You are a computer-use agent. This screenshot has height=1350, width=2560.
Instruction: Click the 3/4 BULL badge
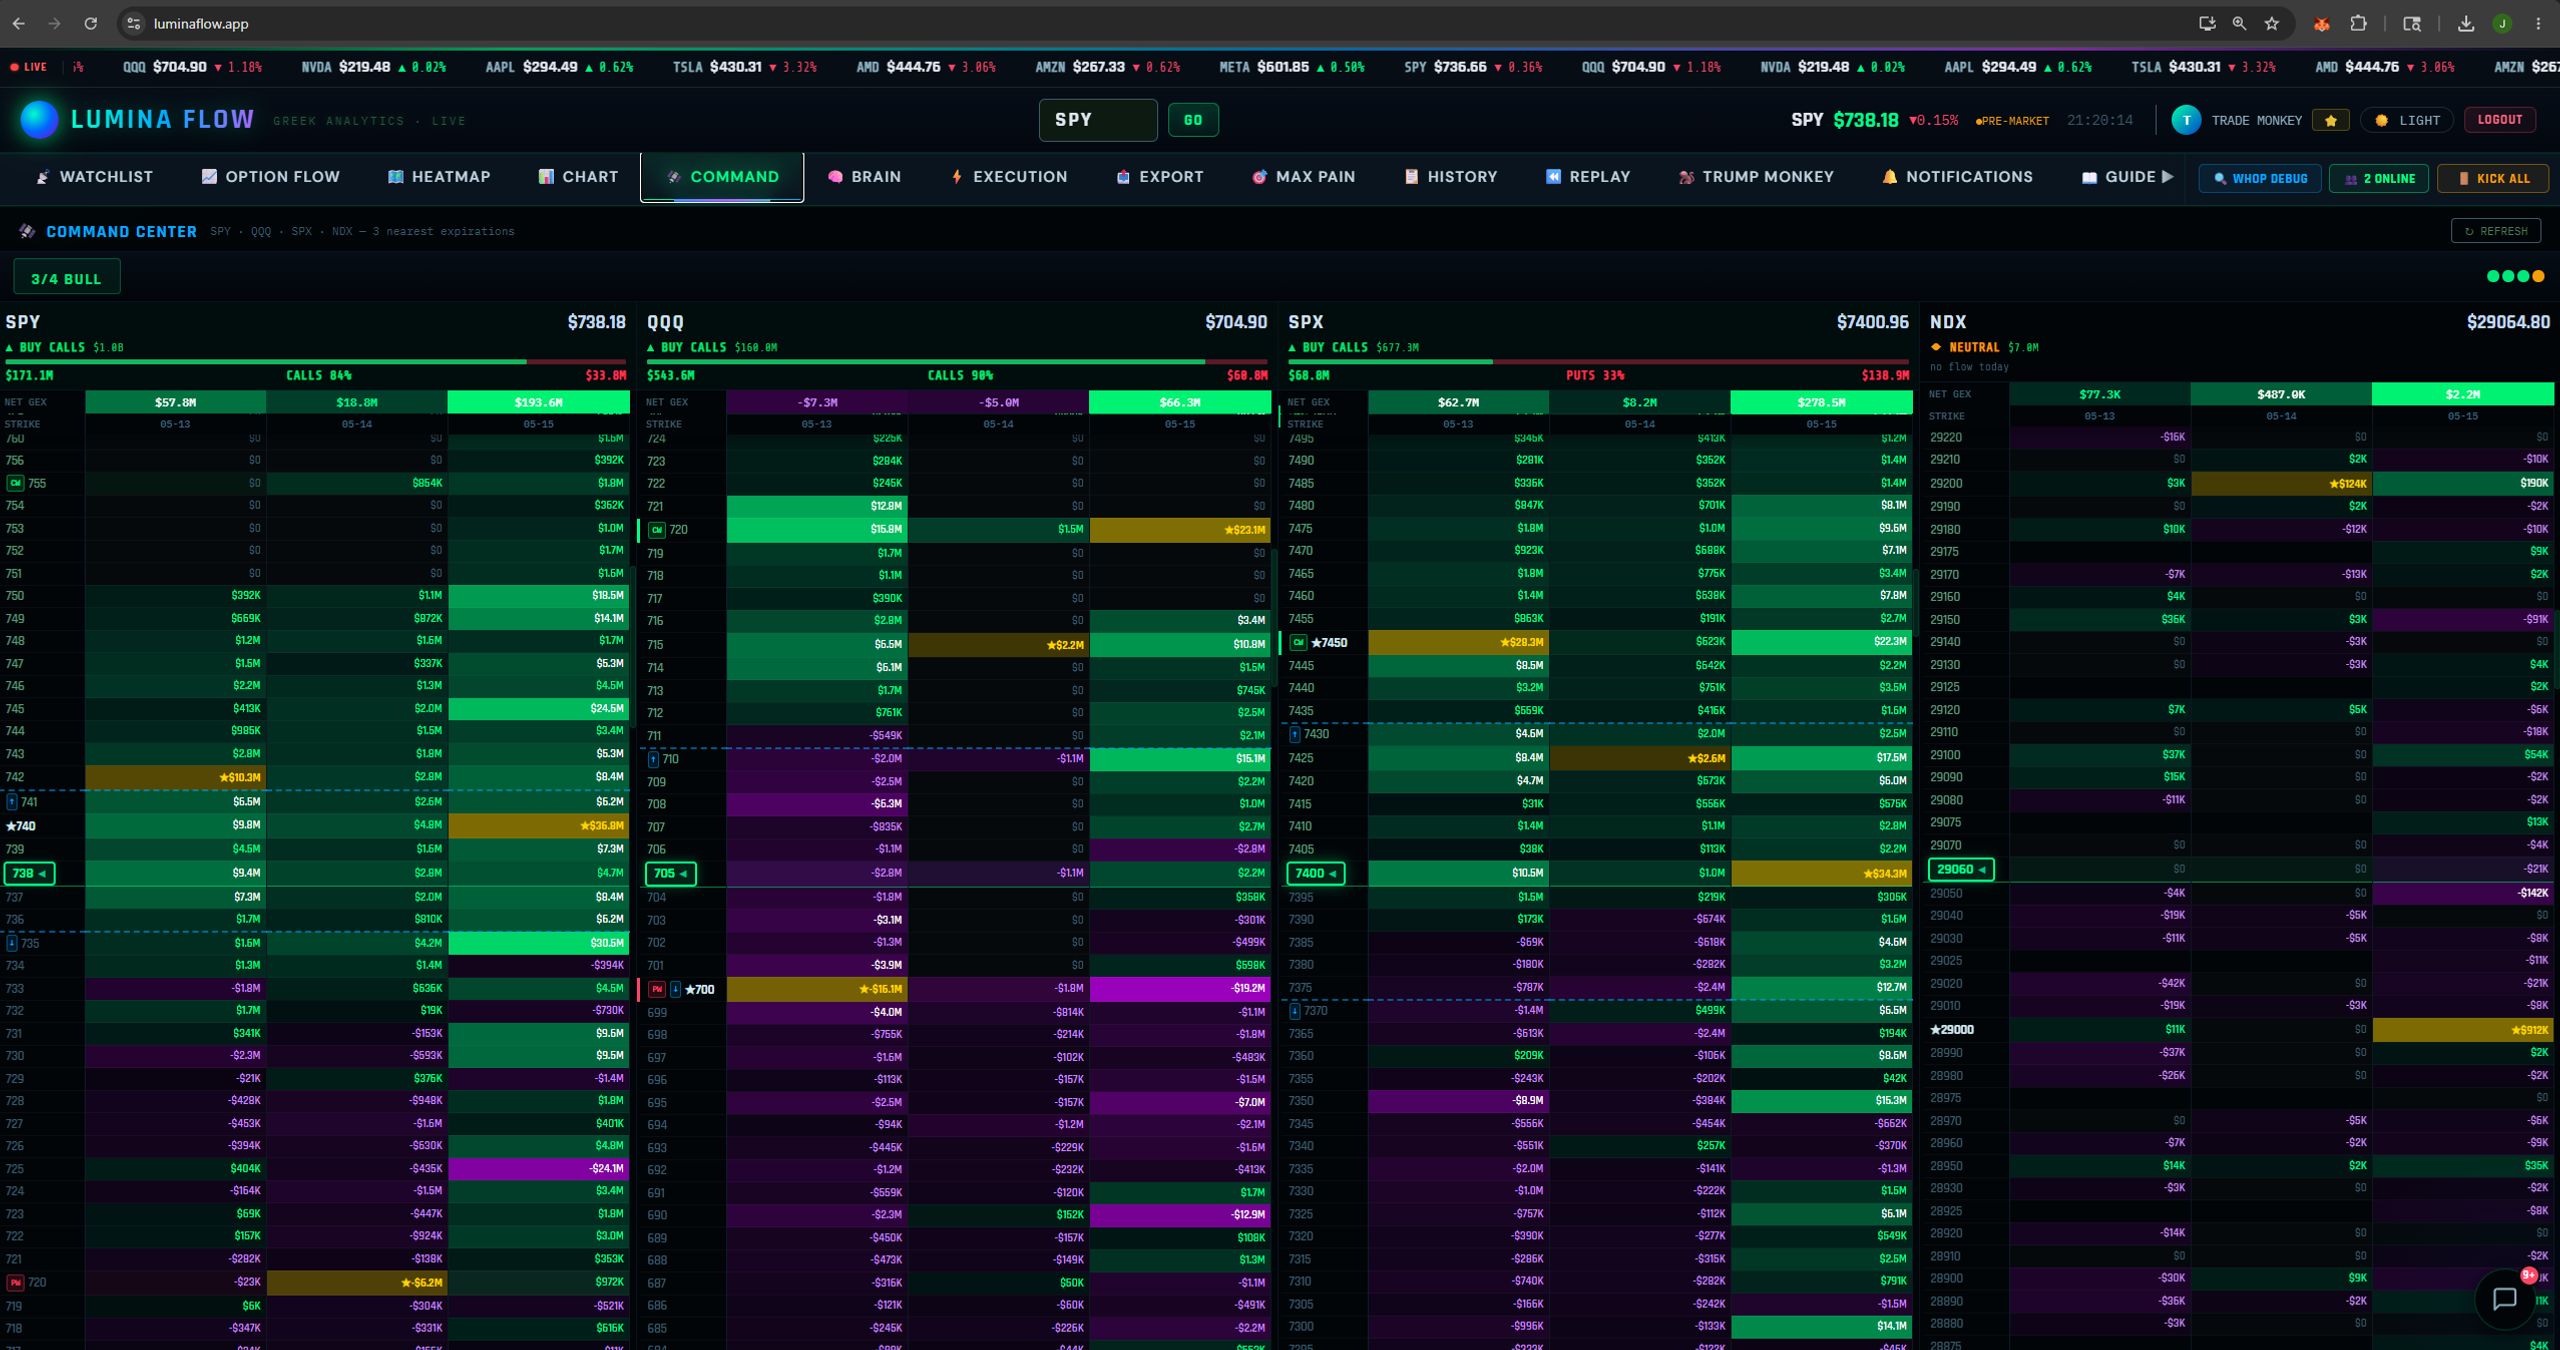(67, 278)
